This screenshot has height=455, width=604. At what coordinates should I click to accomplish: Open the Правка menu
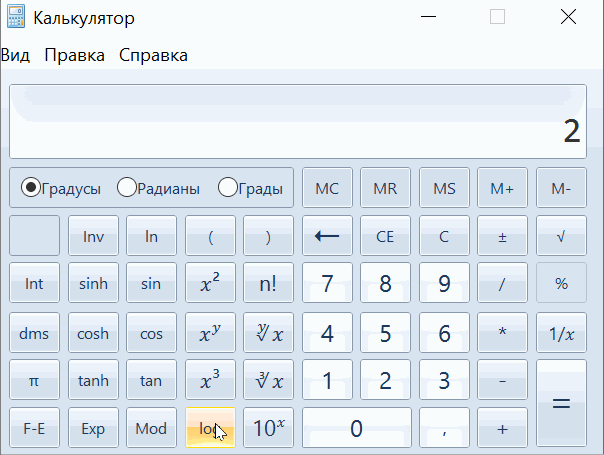74,55
